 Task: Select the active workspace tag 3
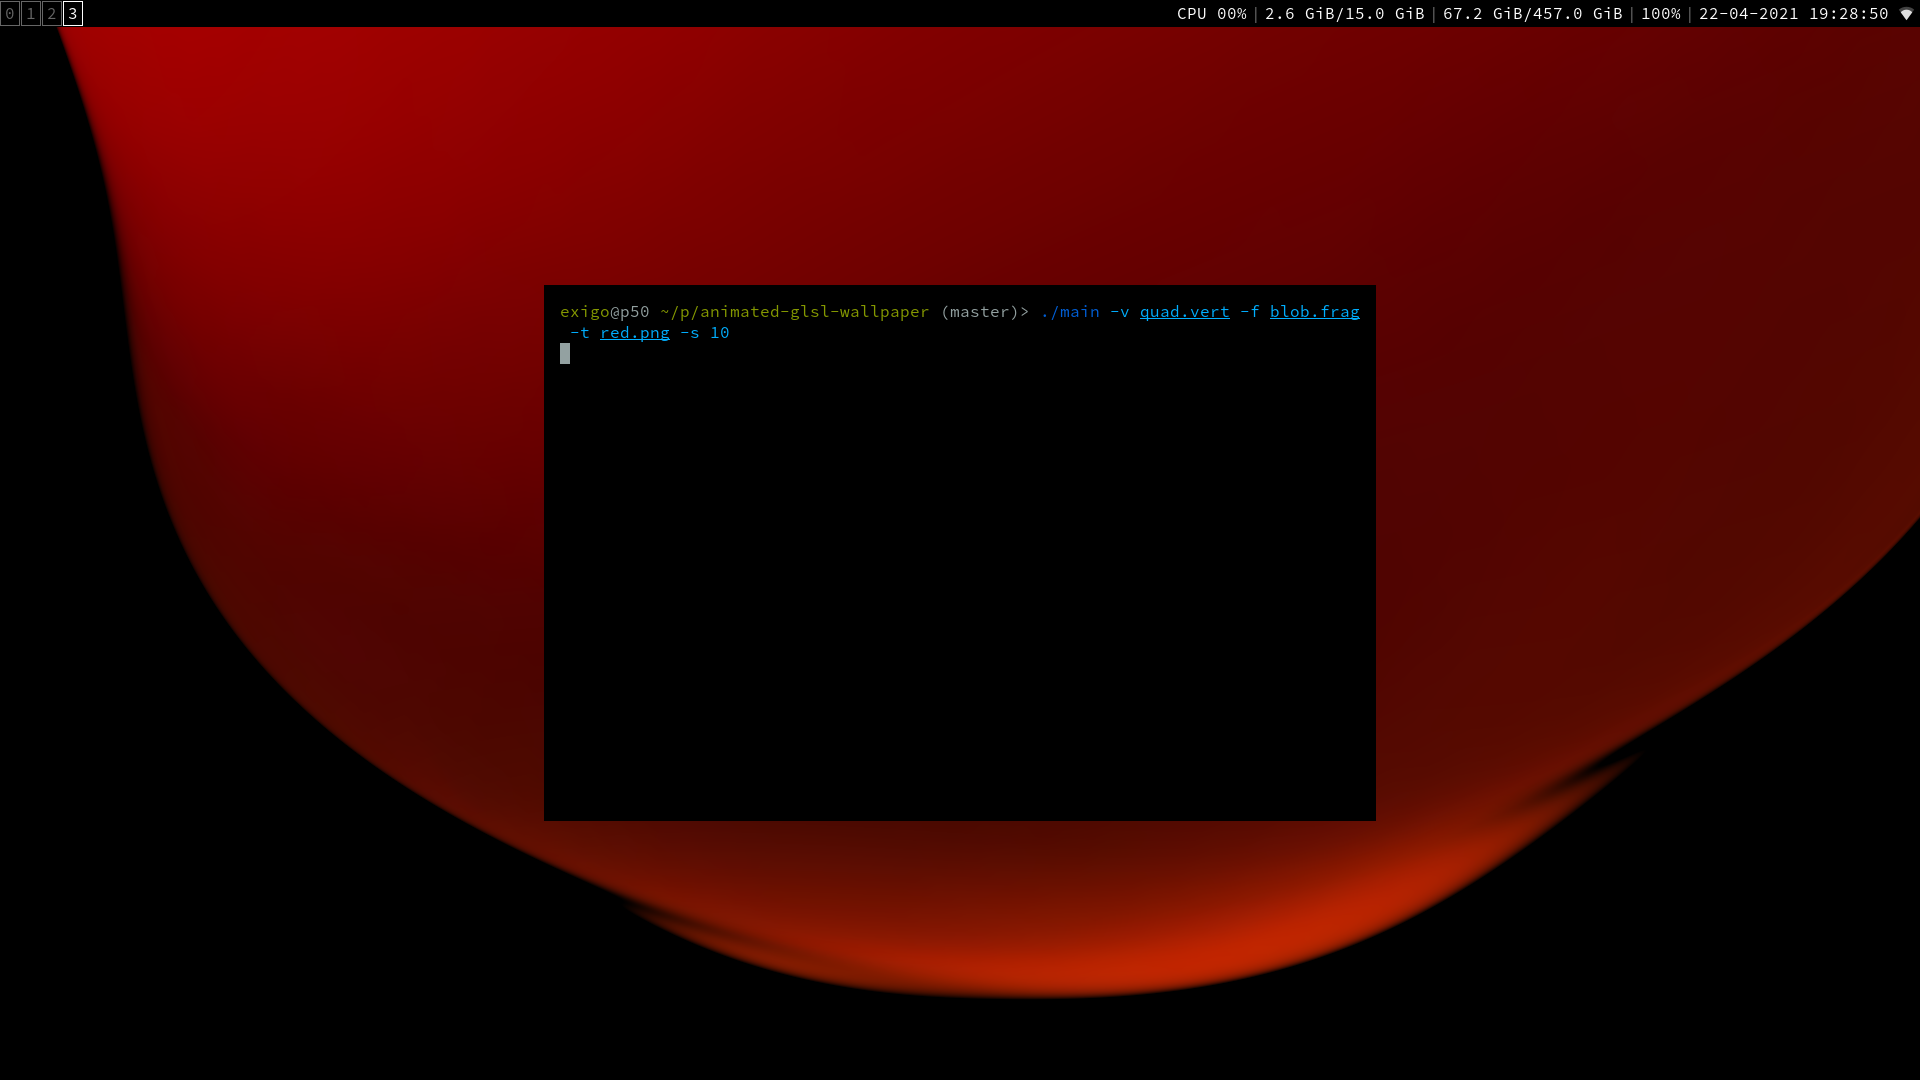tap(72, 14)
